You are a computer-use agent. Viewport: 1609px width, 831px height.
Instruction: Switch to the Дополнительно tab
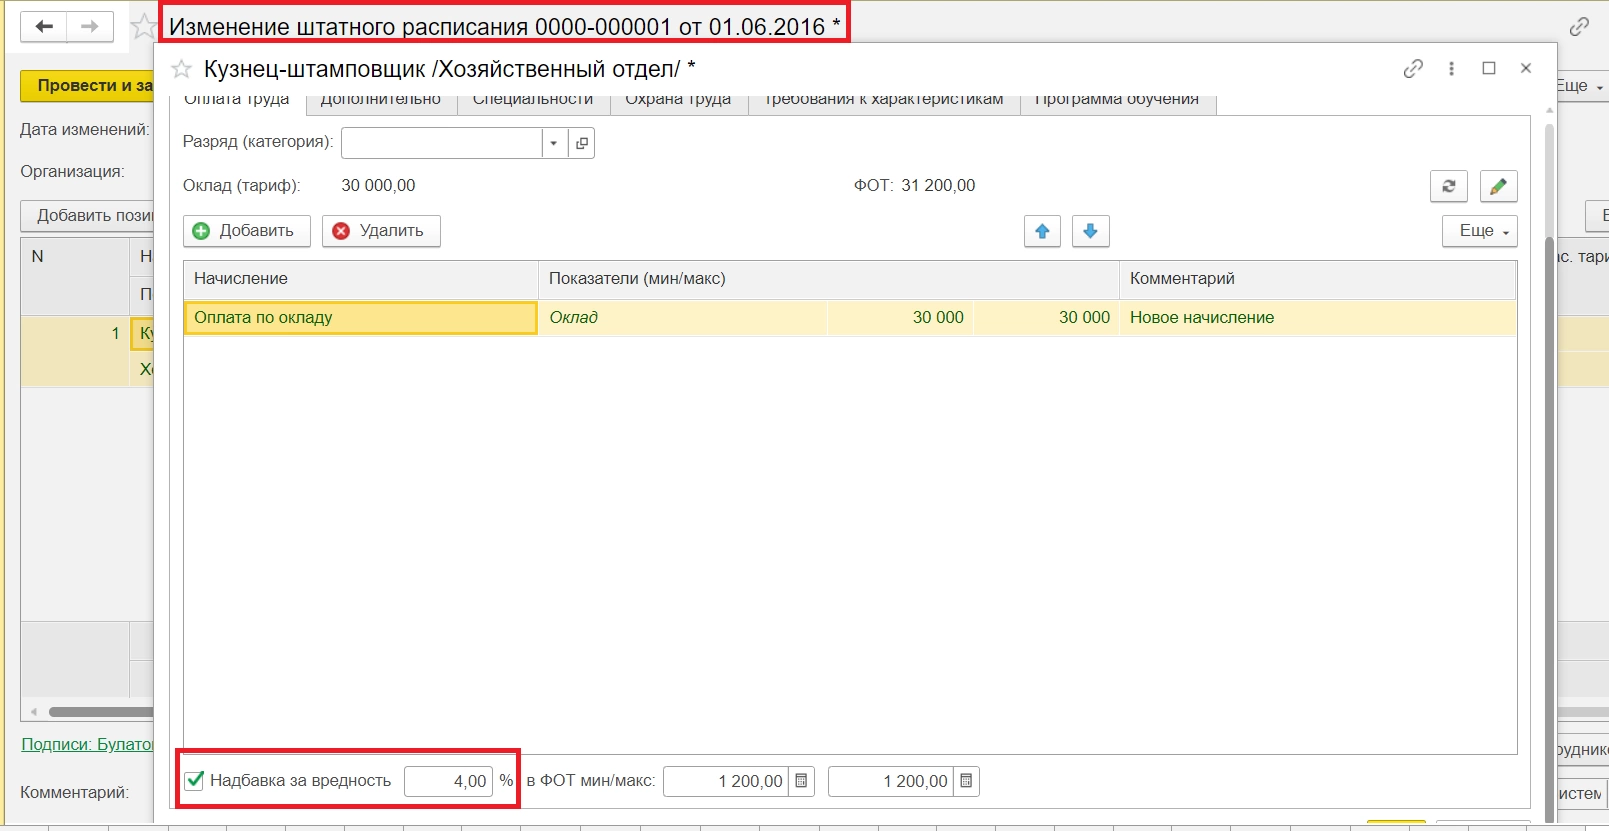[x=381, y=99]
